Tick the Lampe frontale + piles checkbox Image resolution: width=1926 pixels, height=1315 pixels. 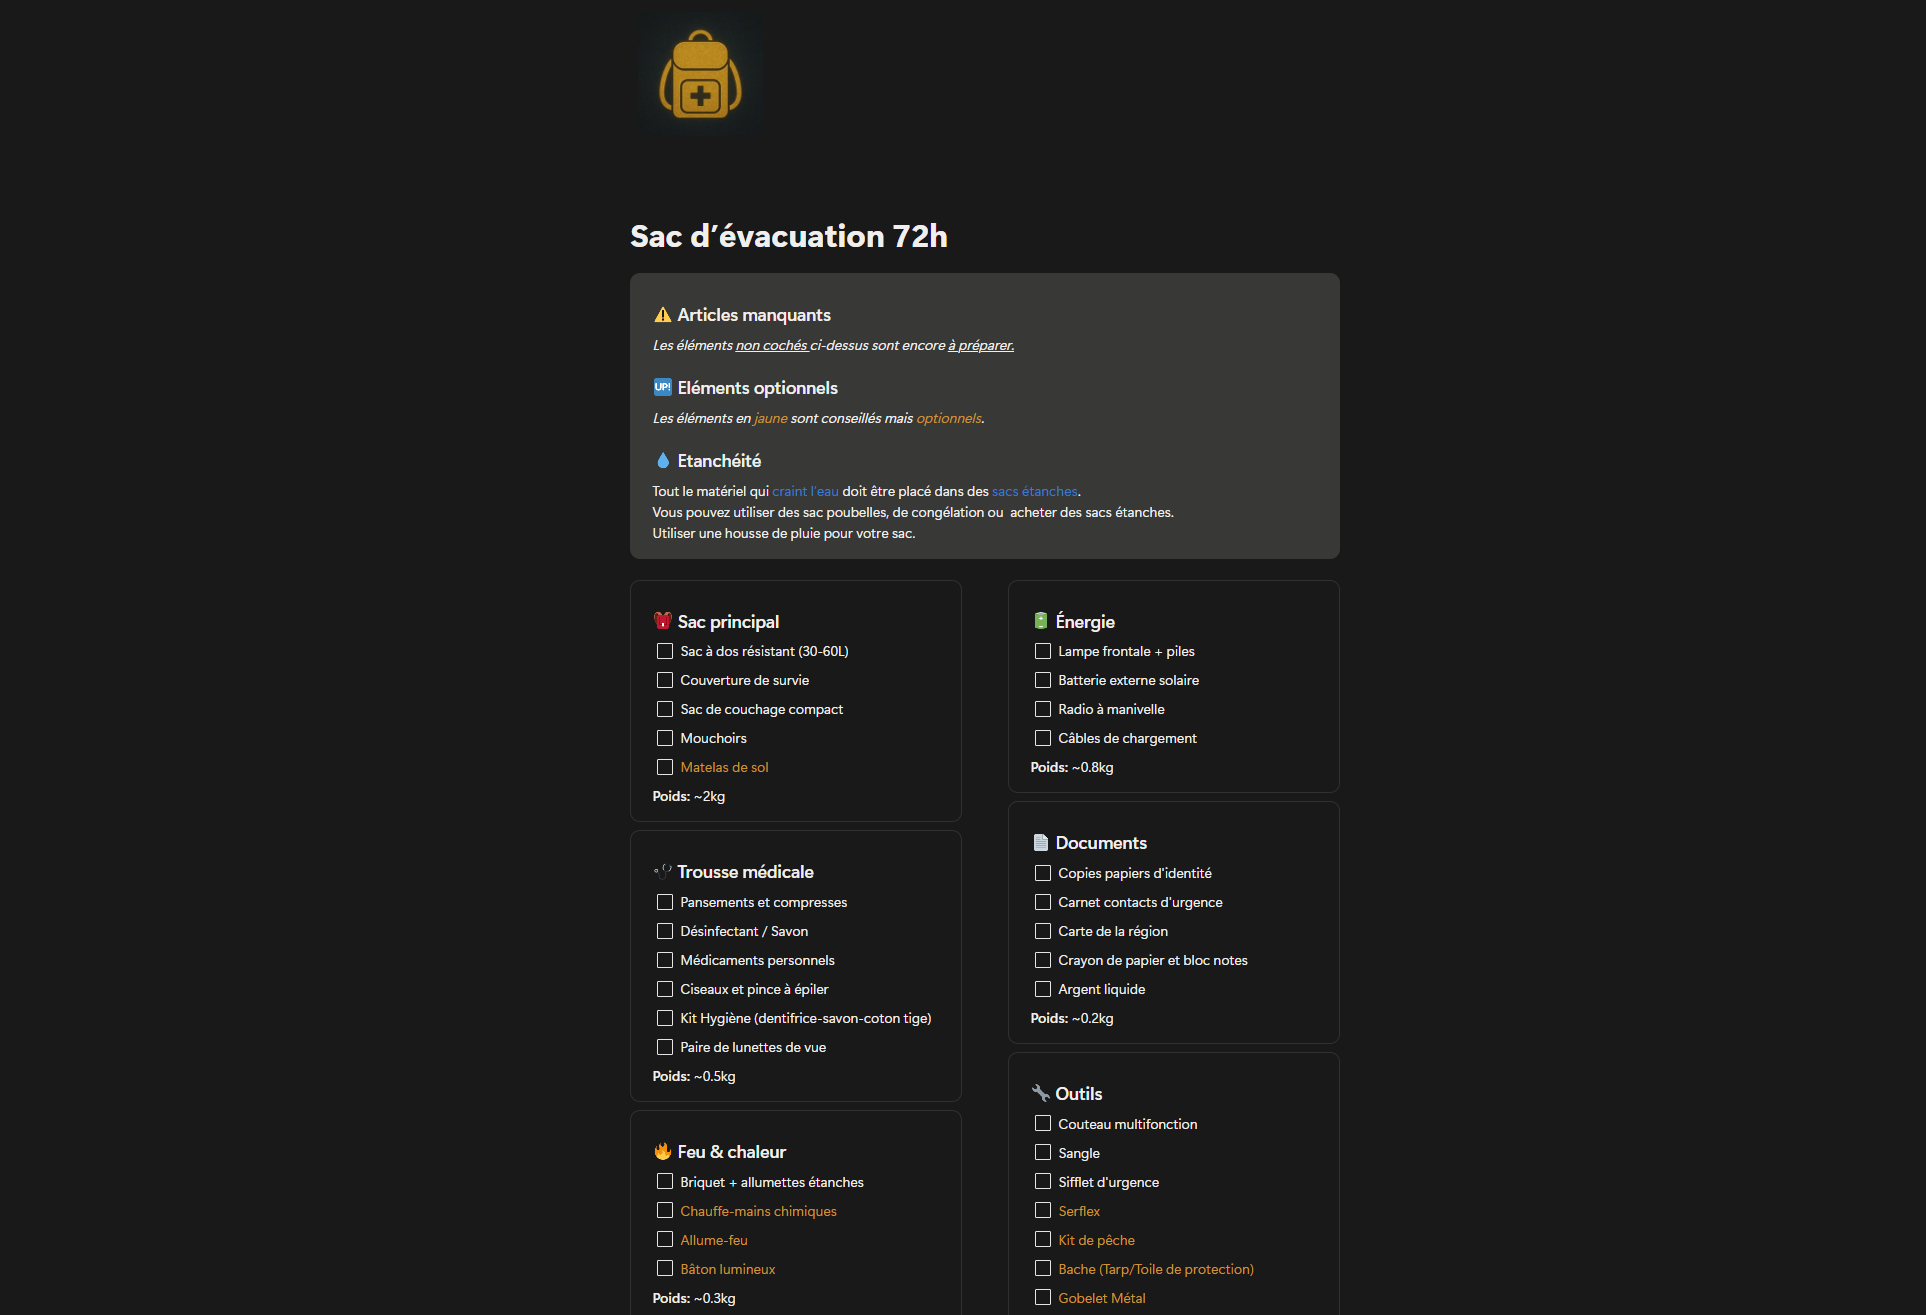point(1043,651)
